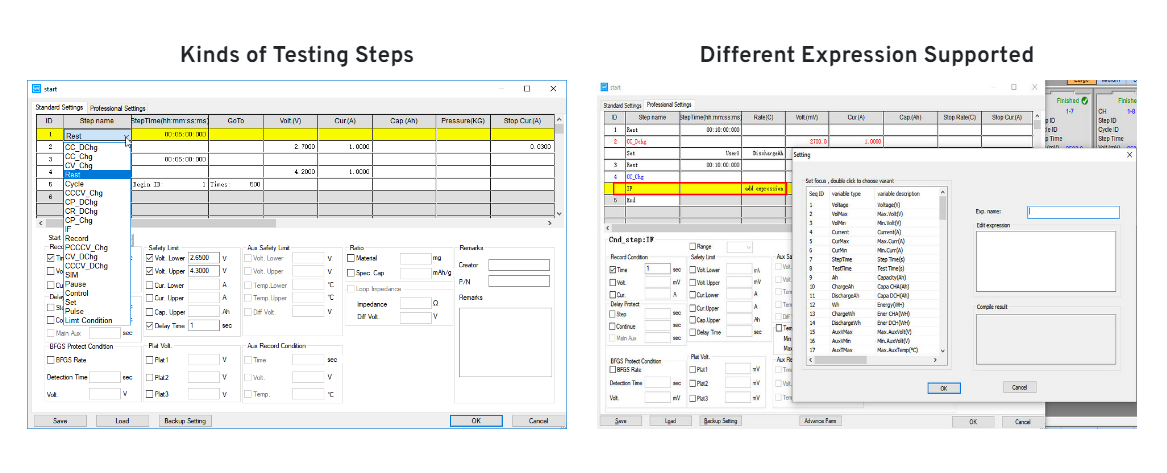Close the Setting dialog with X
The image size is (1167, 473).
point(1130,154)
